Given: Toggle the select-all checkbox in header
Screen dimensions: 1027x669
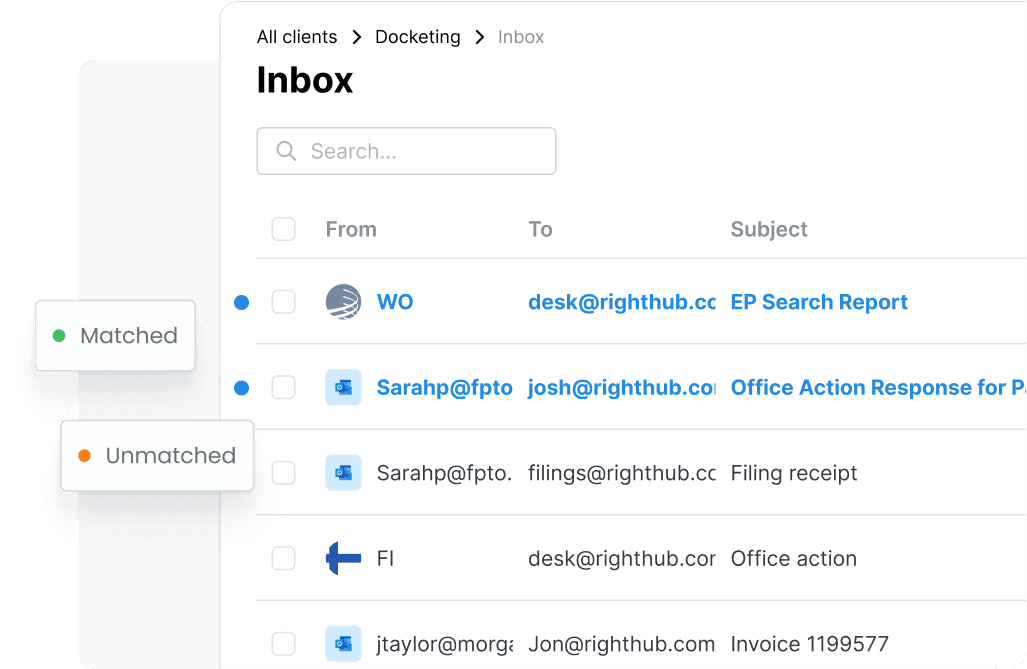Looking at the screenshot, I should point(284,229).
